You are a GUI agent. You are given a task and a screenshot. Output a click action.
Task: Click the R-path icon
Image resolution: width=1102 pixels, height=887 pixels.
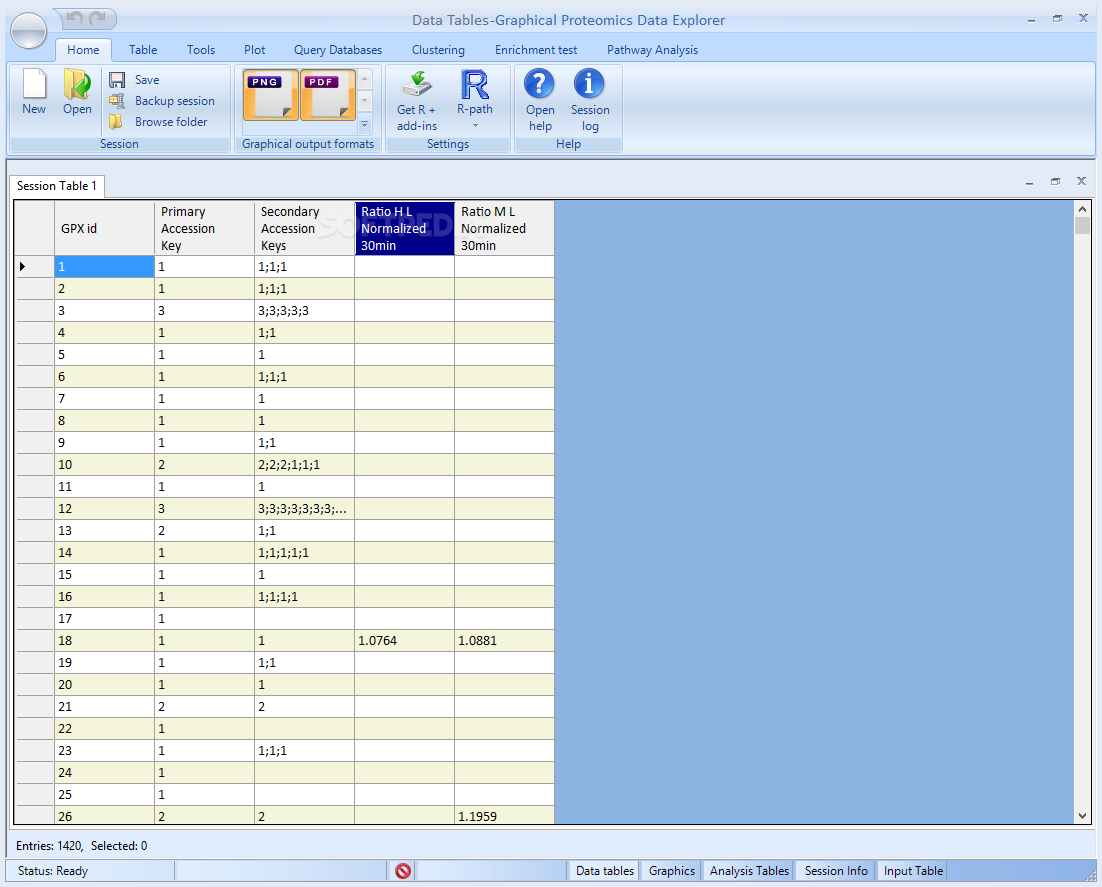(475, 84)
